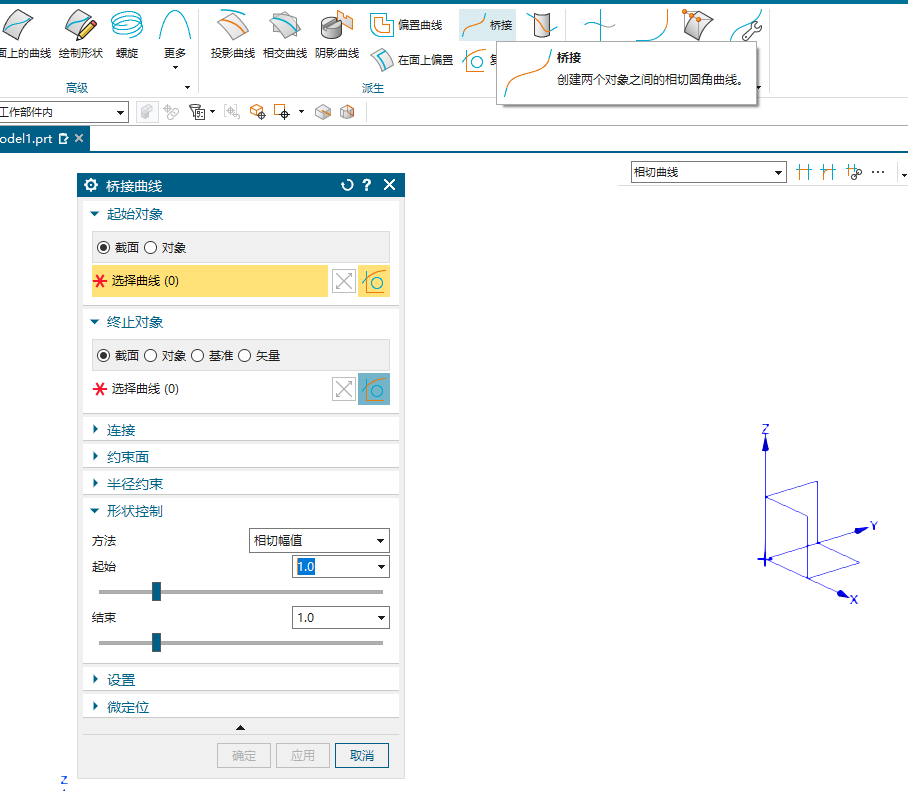The image size is (908, 791).
Task: Collapse the 起始对象 section
Action: [x=95, y=214]
